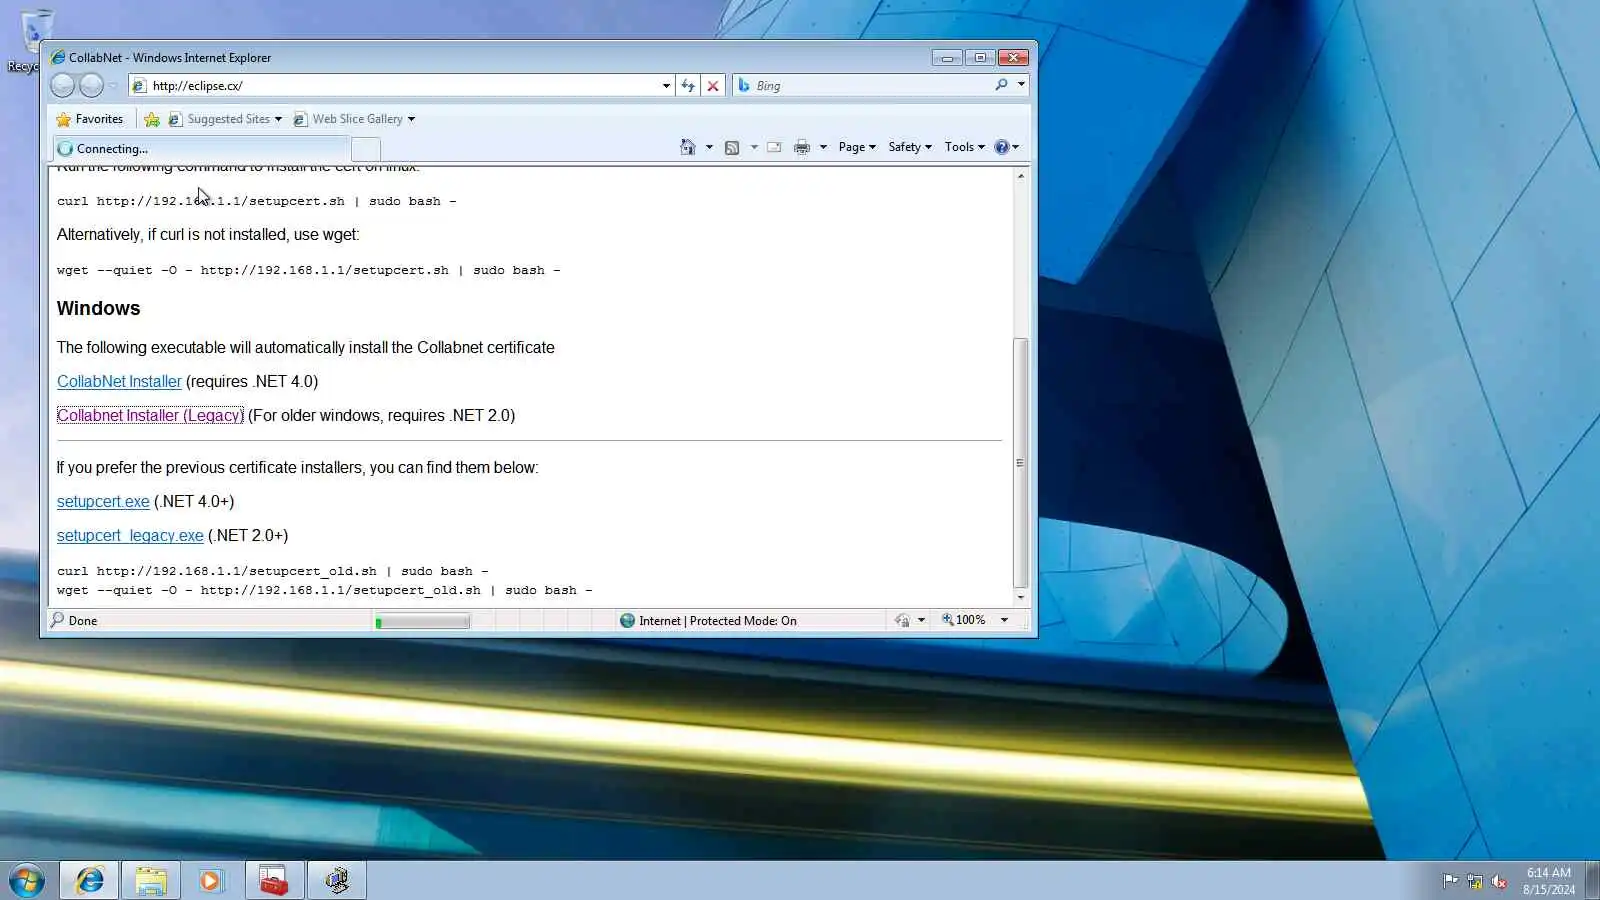Open the Tools menu
This screenshot has width=1600, height=900.
click(965, 147)
